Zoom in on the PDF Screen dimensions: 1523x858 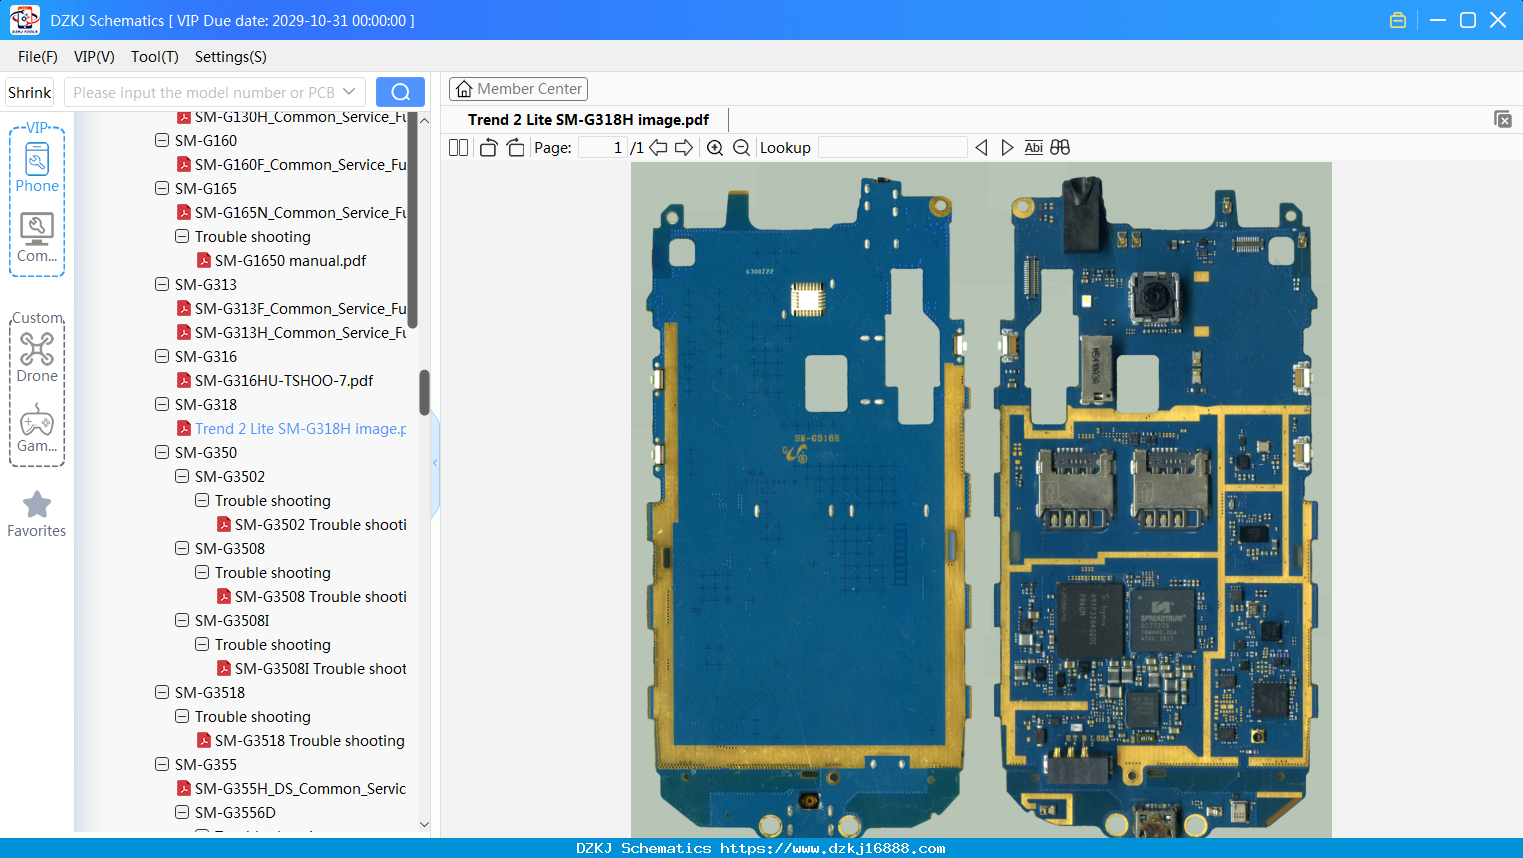coord(715,148)
